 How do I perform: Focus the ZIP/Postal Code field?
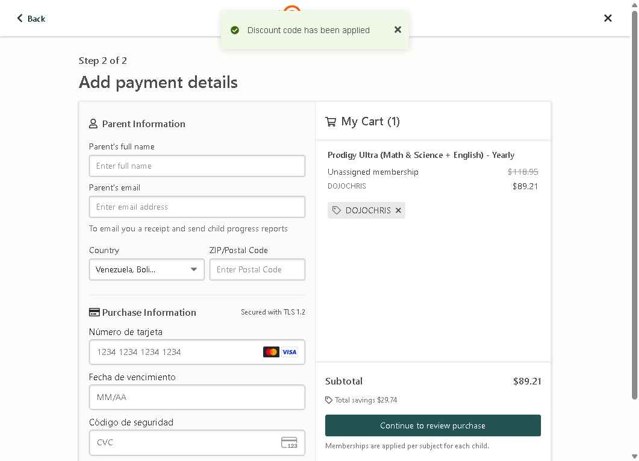click(257, 270)
